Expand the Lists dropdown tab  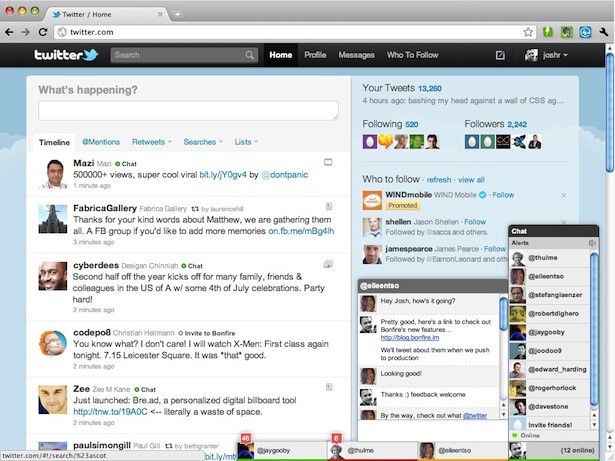[x=246, y=142]
